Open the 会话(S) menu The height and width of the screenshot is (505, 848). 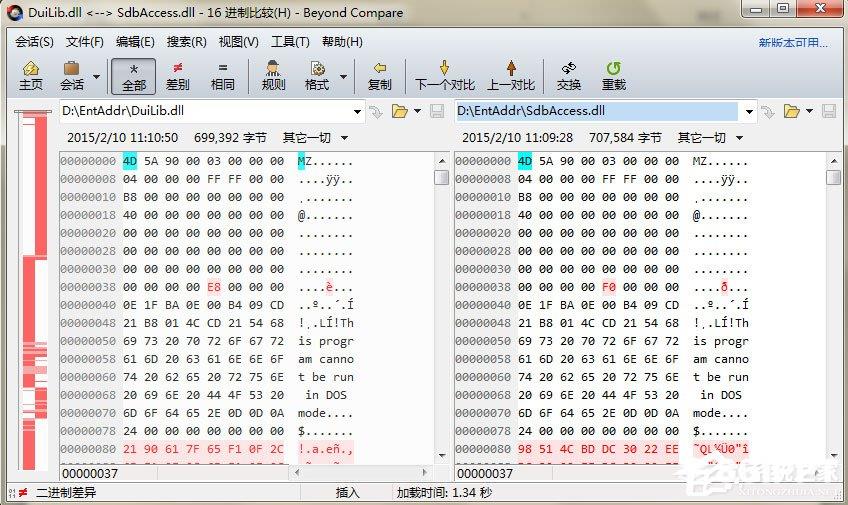tap(34, 42)
